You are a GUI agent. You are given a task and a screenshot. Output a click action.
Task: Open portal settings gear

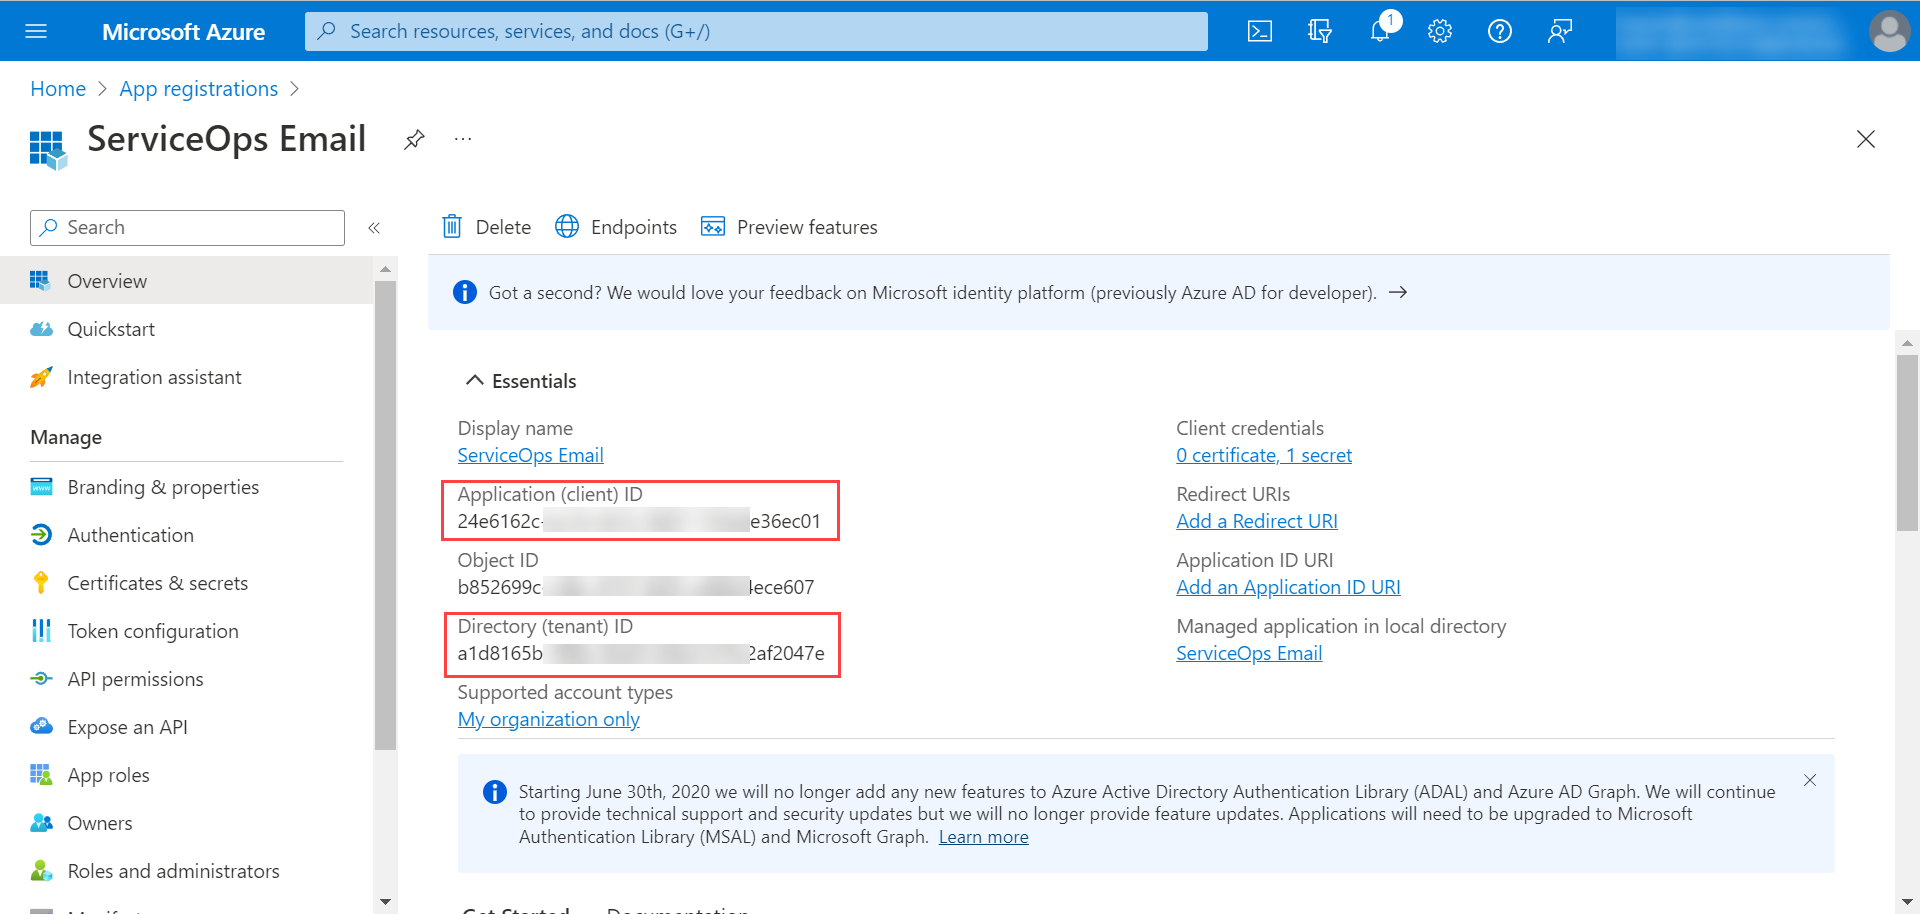[x=1440, y=31]
